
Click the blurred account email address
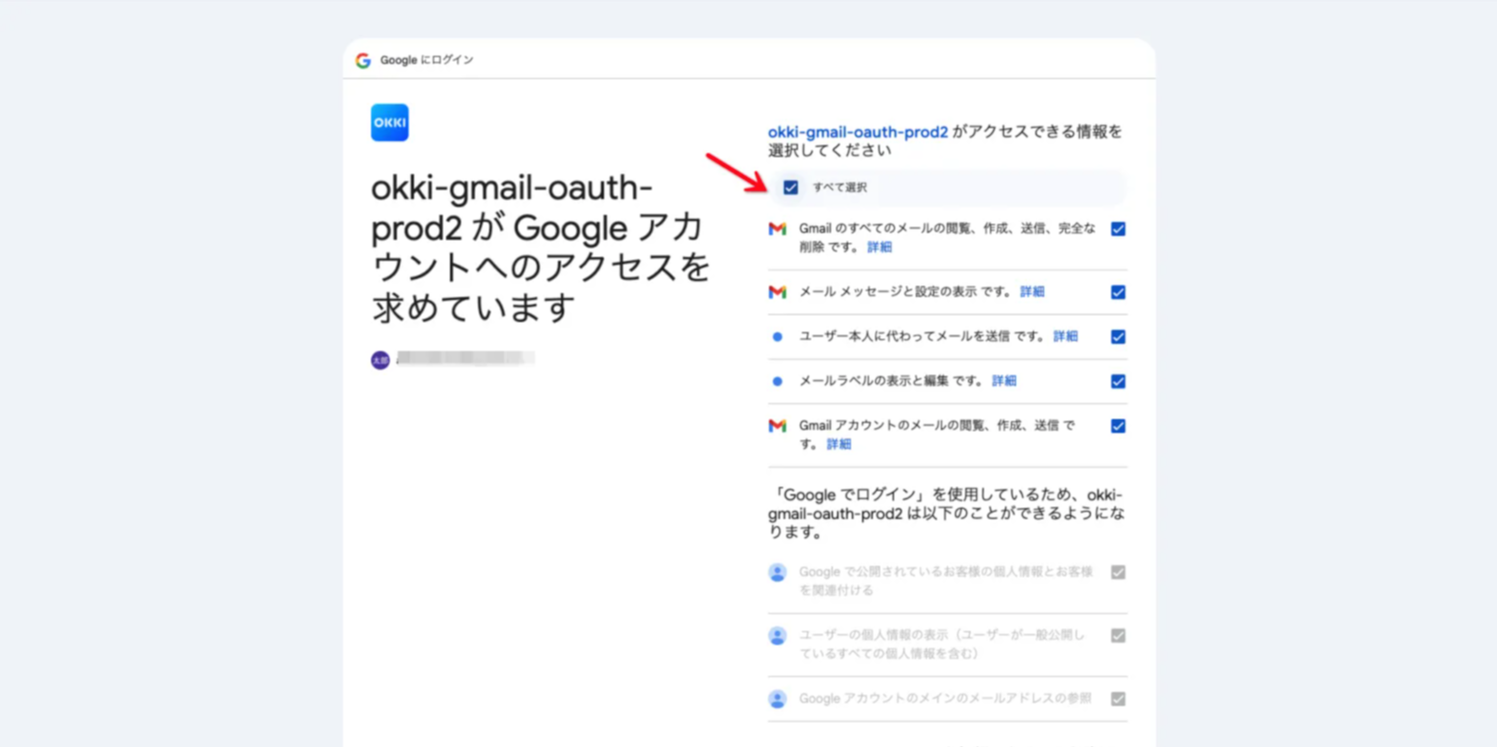tap(465, 358)
